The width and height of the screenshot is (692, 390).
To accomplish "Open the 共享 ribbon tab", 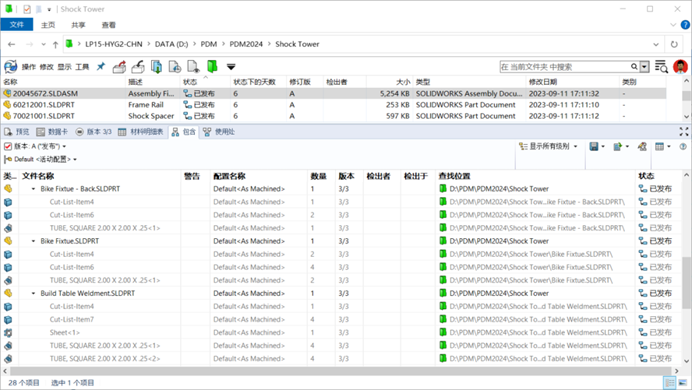I will [78, 25].
